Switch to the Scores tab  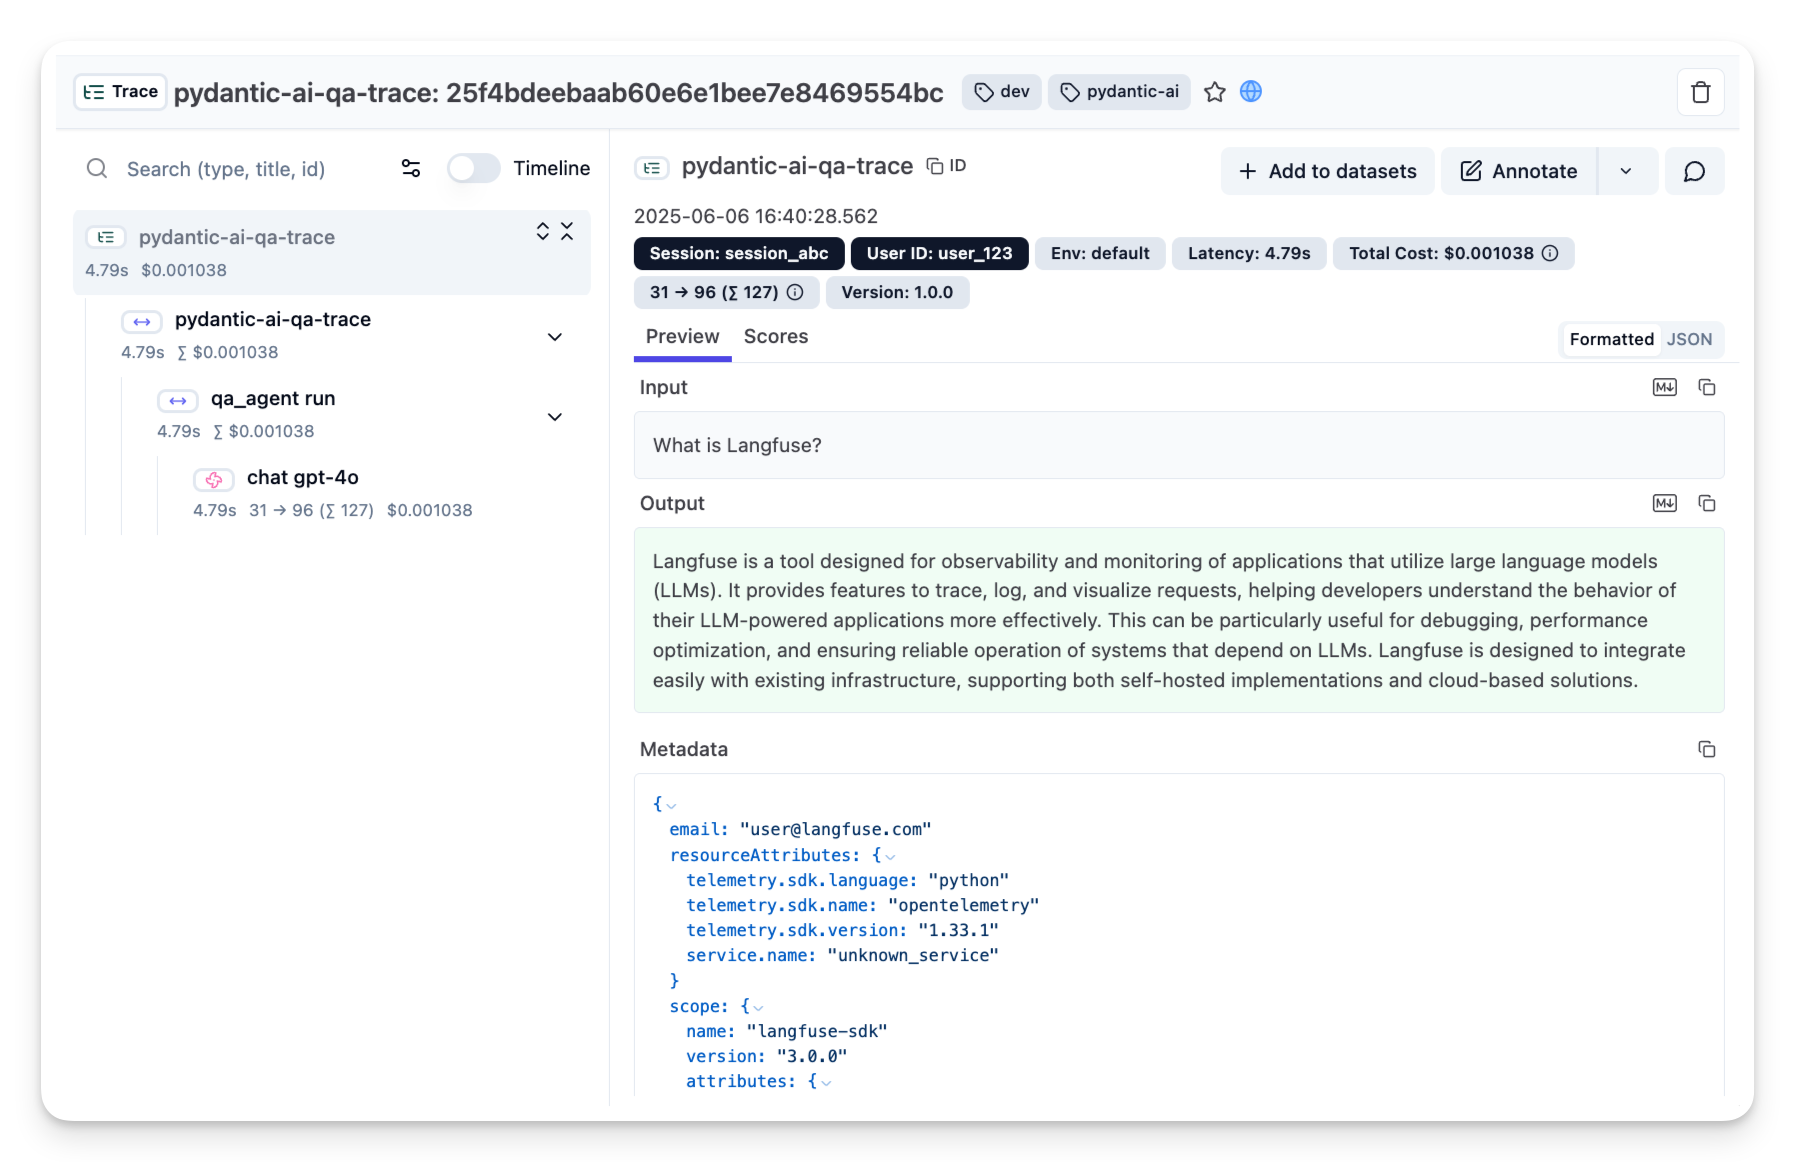point(775,337)
